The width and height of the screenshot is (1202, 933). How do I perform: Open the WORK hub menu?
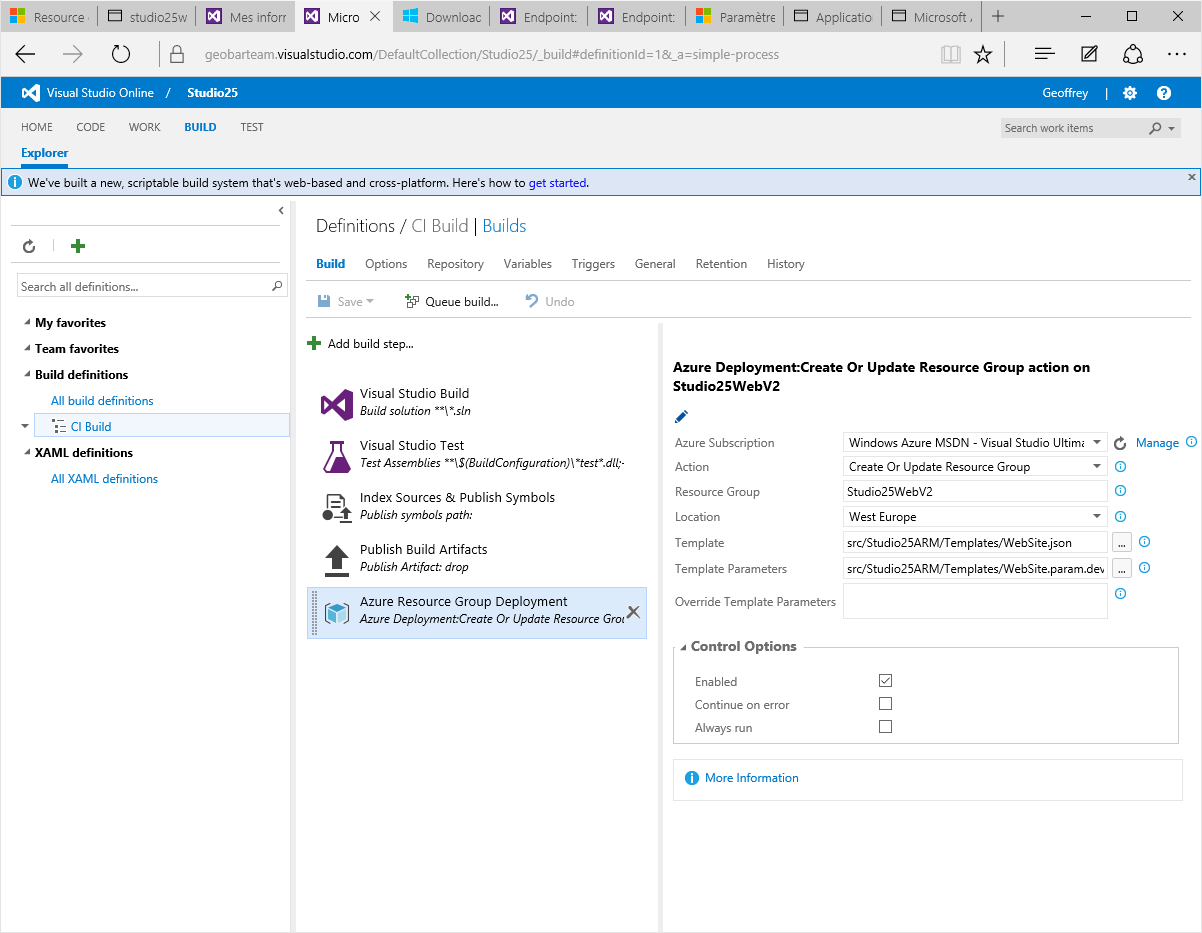coord(145,127)
